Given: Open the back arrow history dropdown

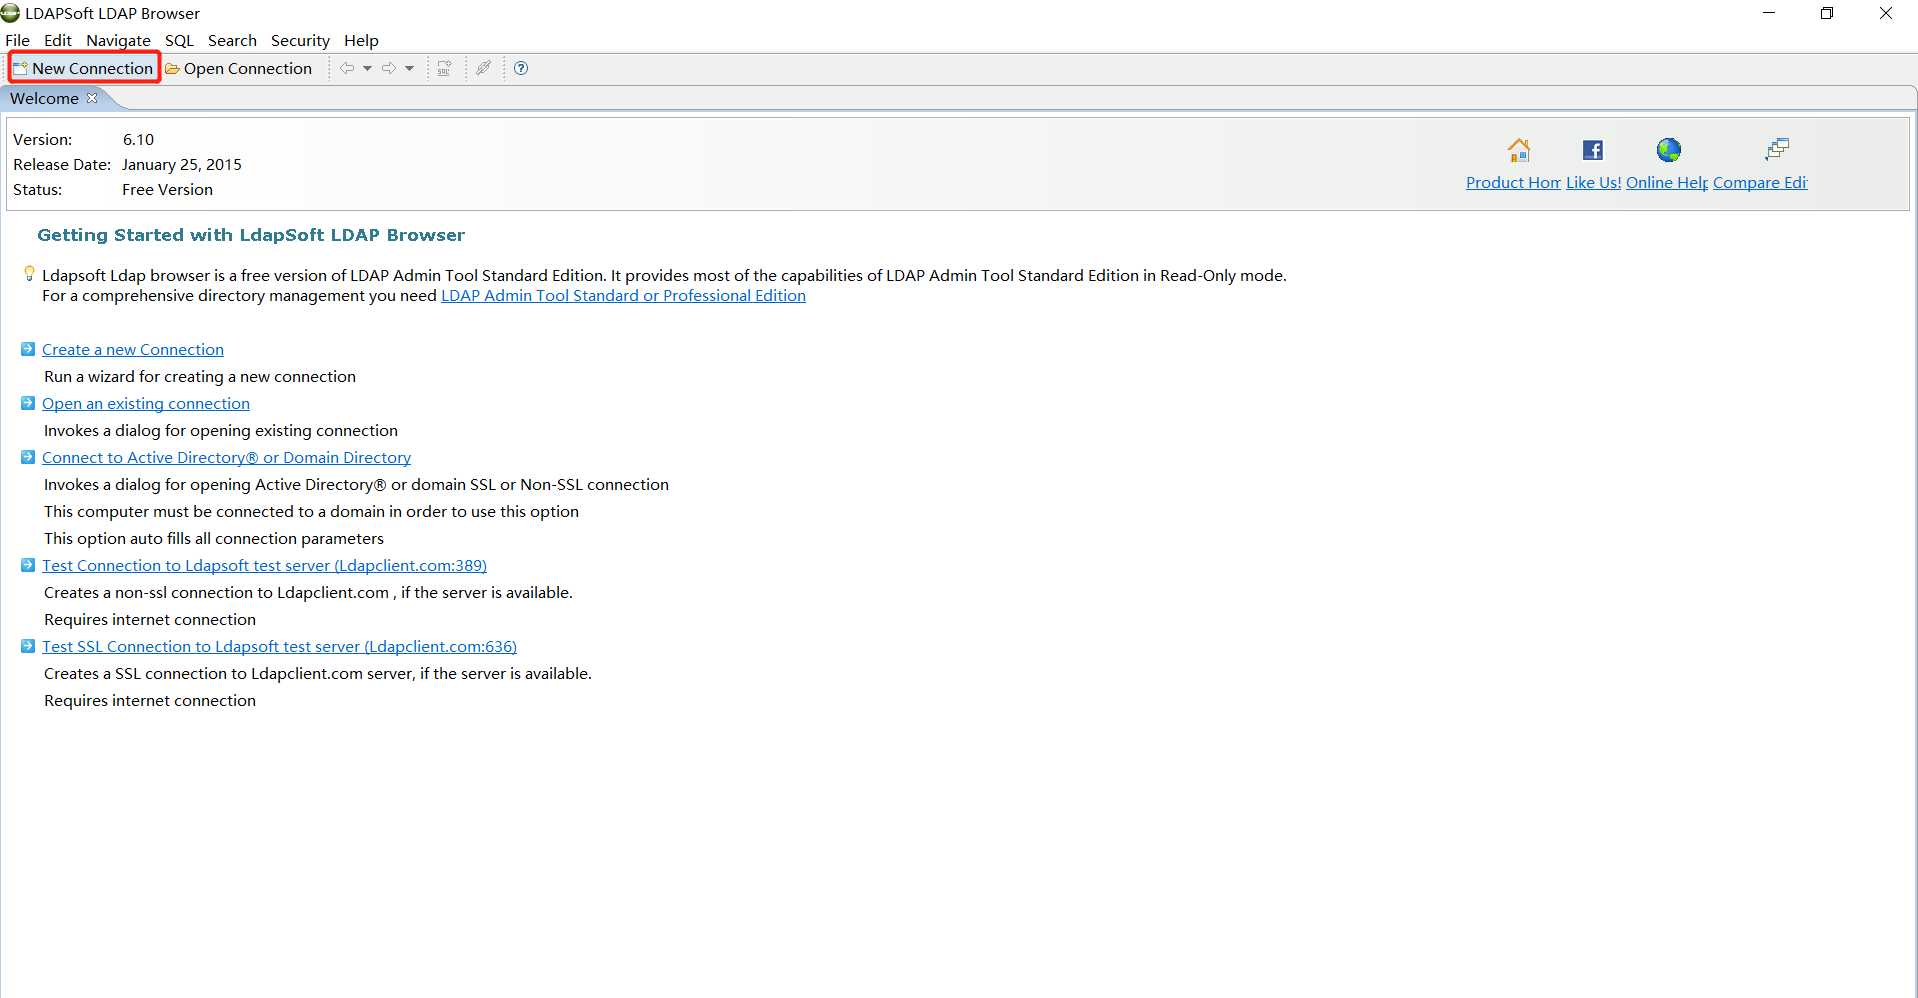Looking at the screenshot, I should click(x=368, y=68).
